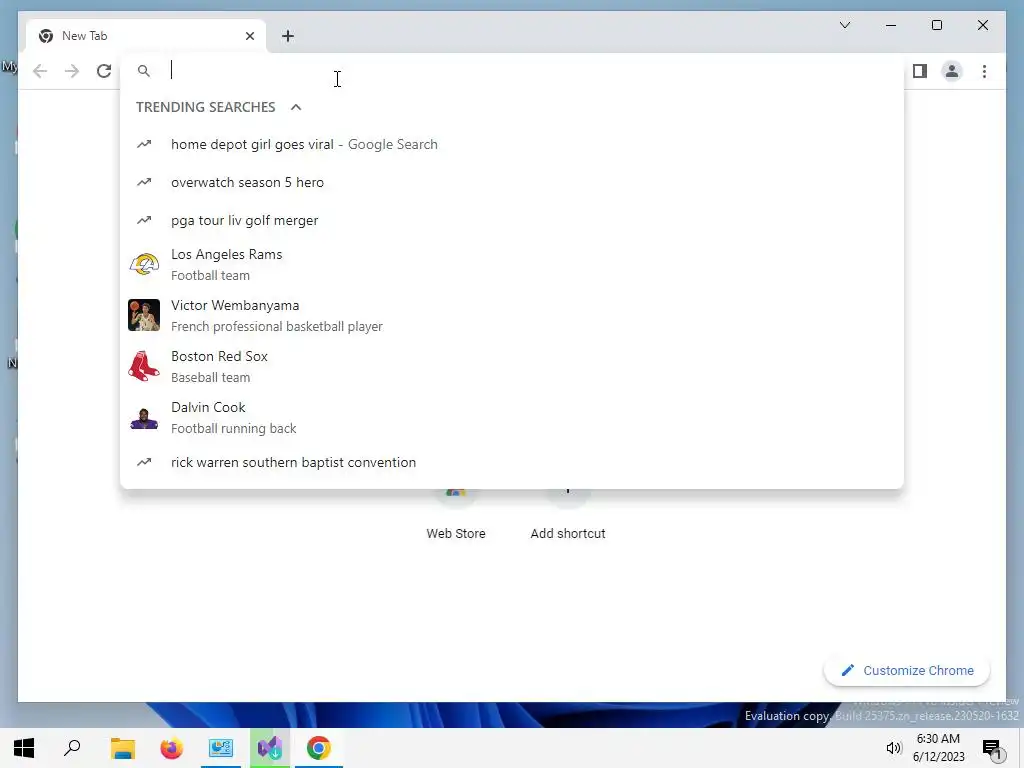The height and width of the screenshot is (768, 1024).
Task: Click the Los Angeles Rams logo thumbnail
Action: (144, 264)
